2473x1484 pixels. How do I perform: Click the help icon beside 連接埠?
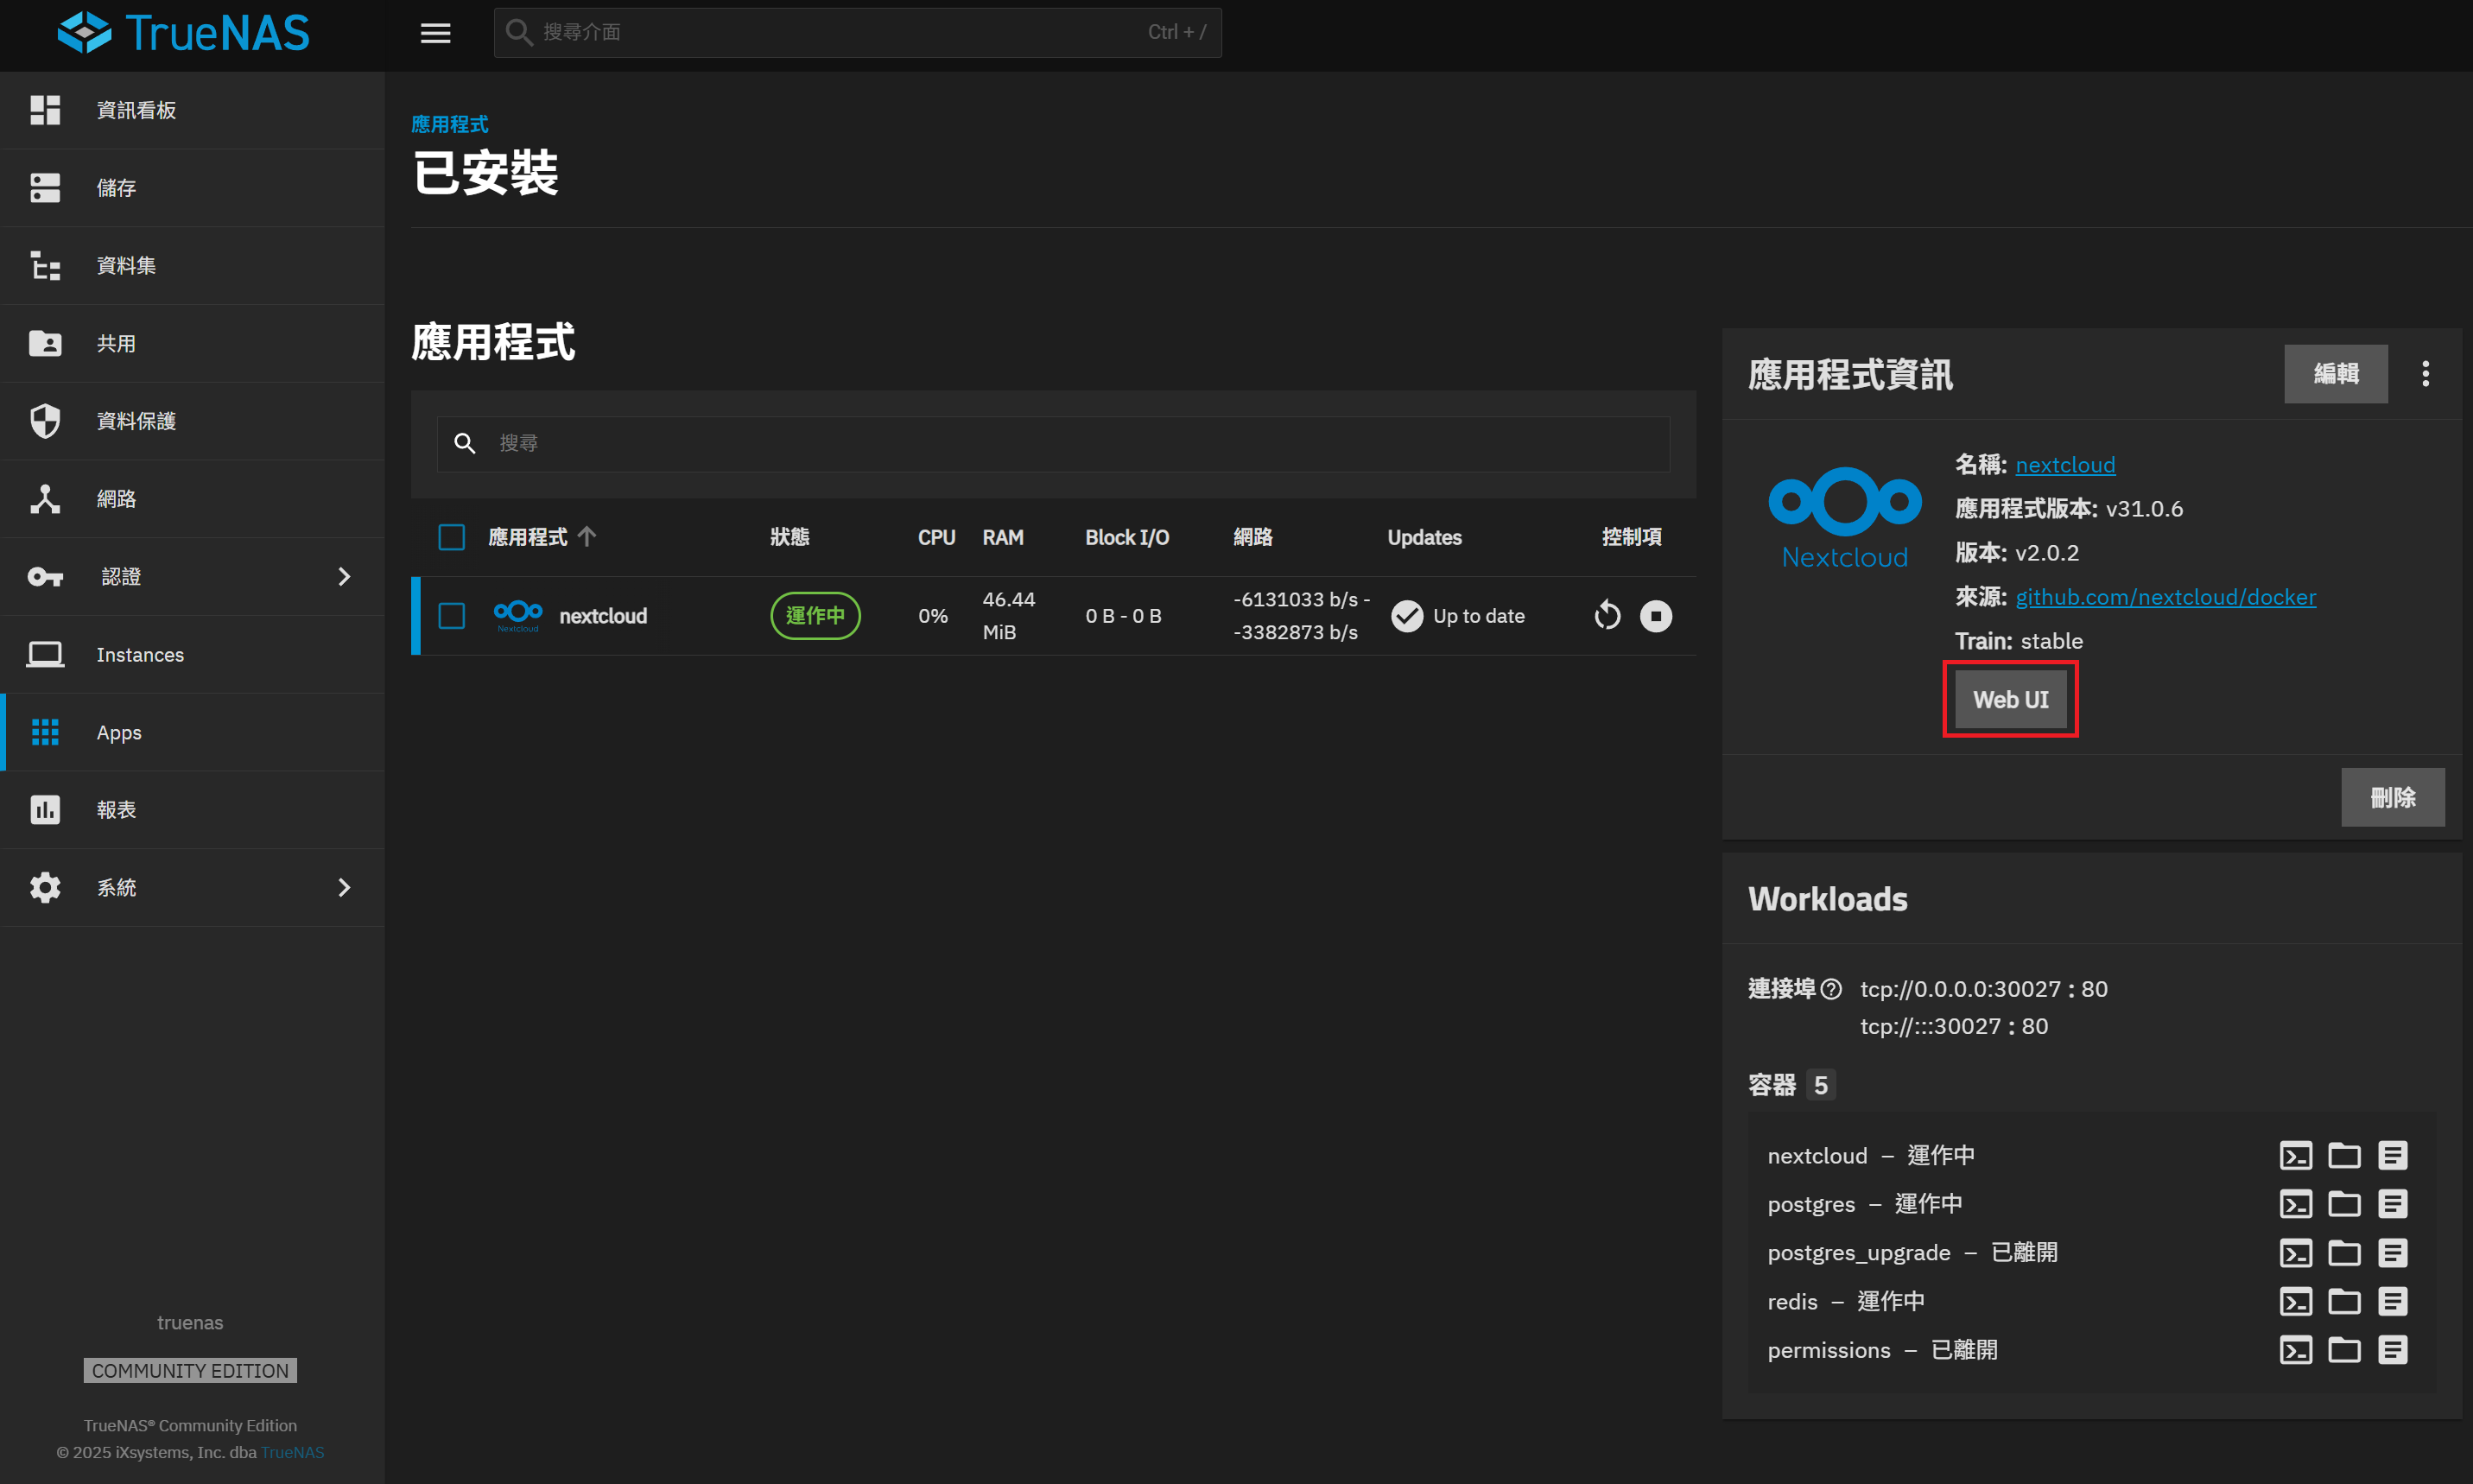click(1831, 989)
